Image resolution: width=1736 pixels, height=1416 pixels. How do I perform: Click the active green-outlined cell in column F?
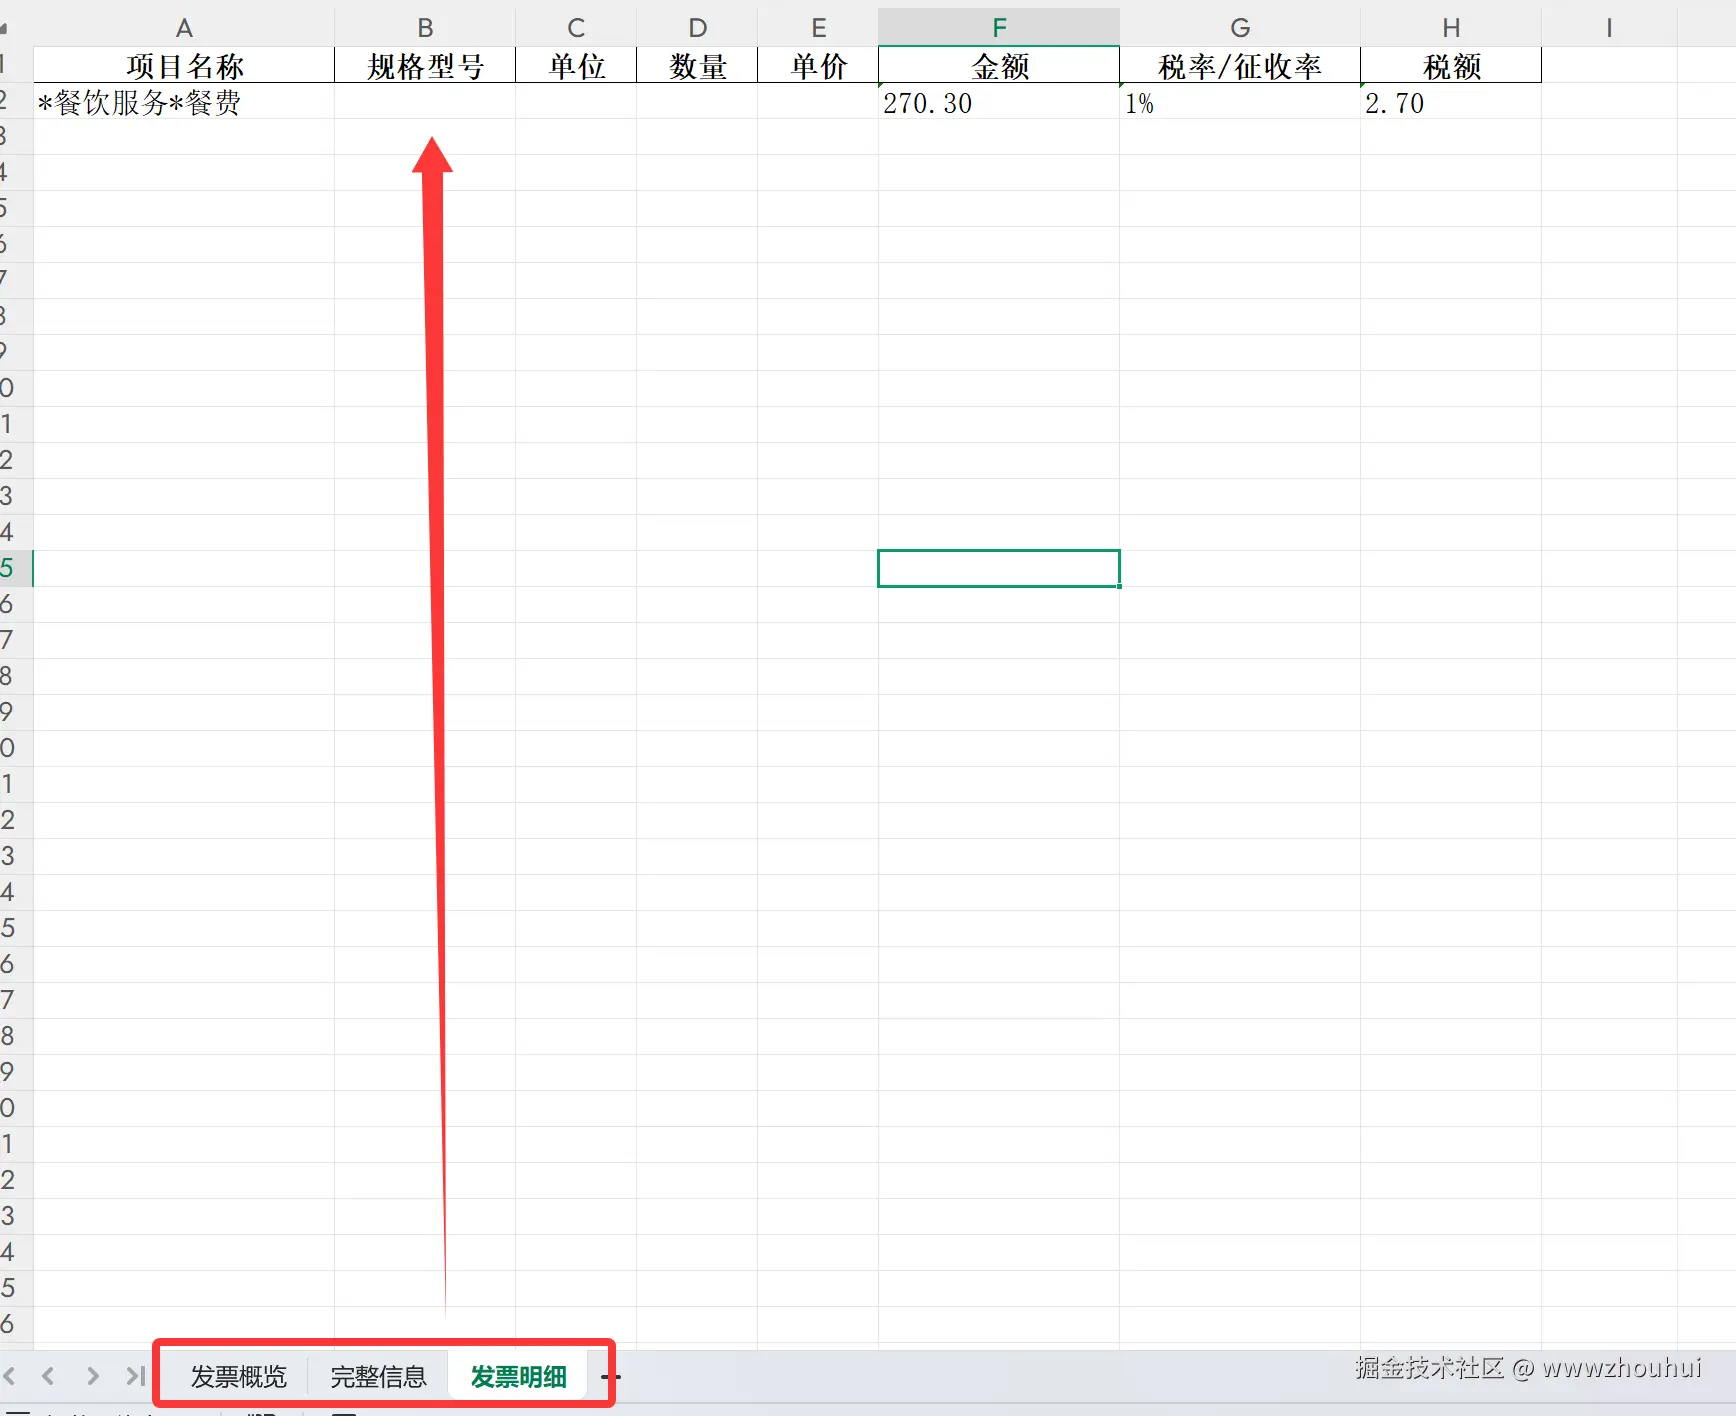click(999, 568)
